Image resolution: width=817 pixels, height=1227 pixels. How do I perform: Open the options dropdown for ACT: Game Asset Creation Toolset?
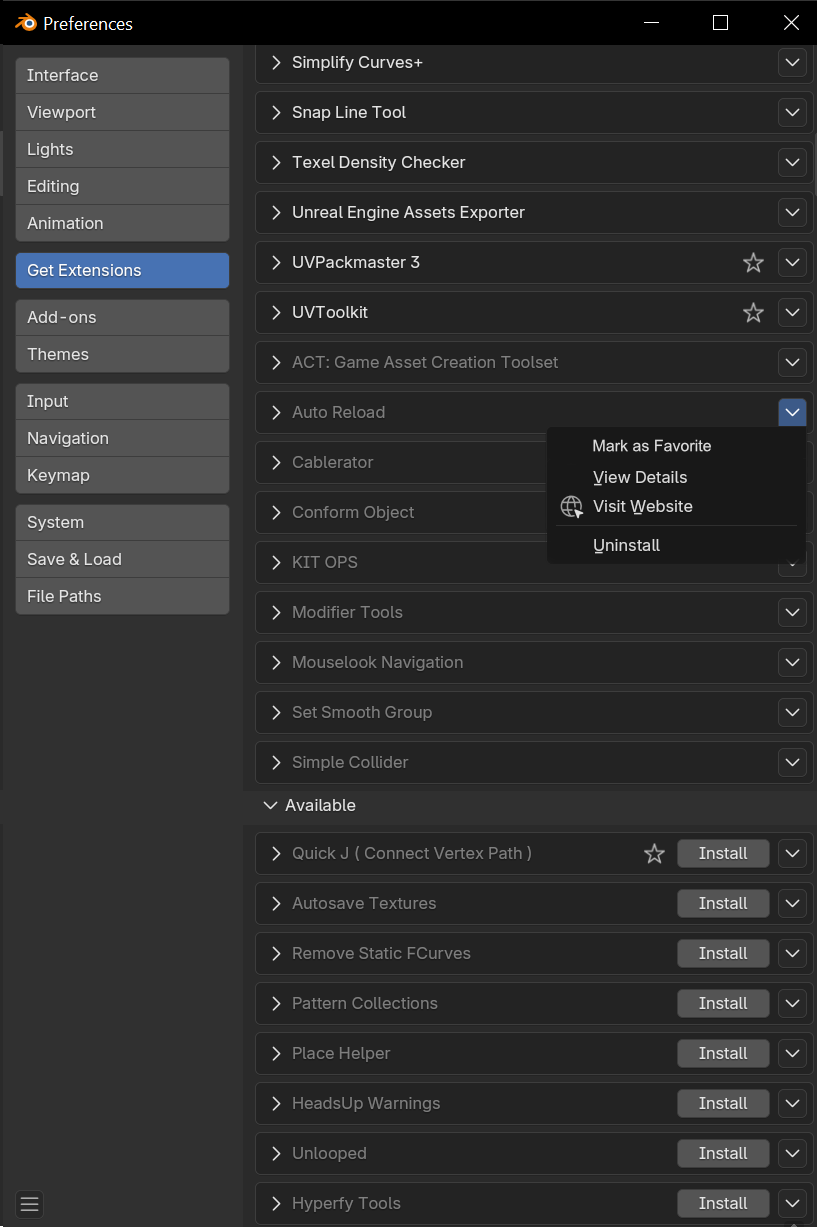pos(792,362)
